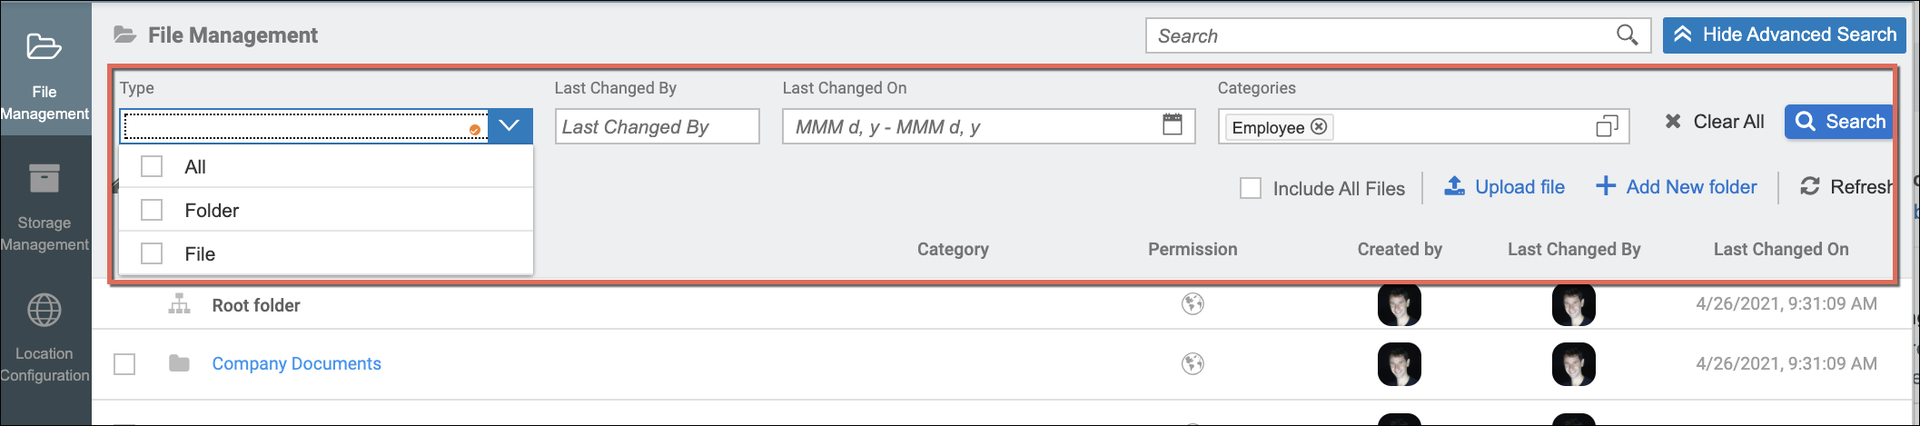Check the All type option
The height and width of the screenshot is (426, 1920).
[152, 167]
